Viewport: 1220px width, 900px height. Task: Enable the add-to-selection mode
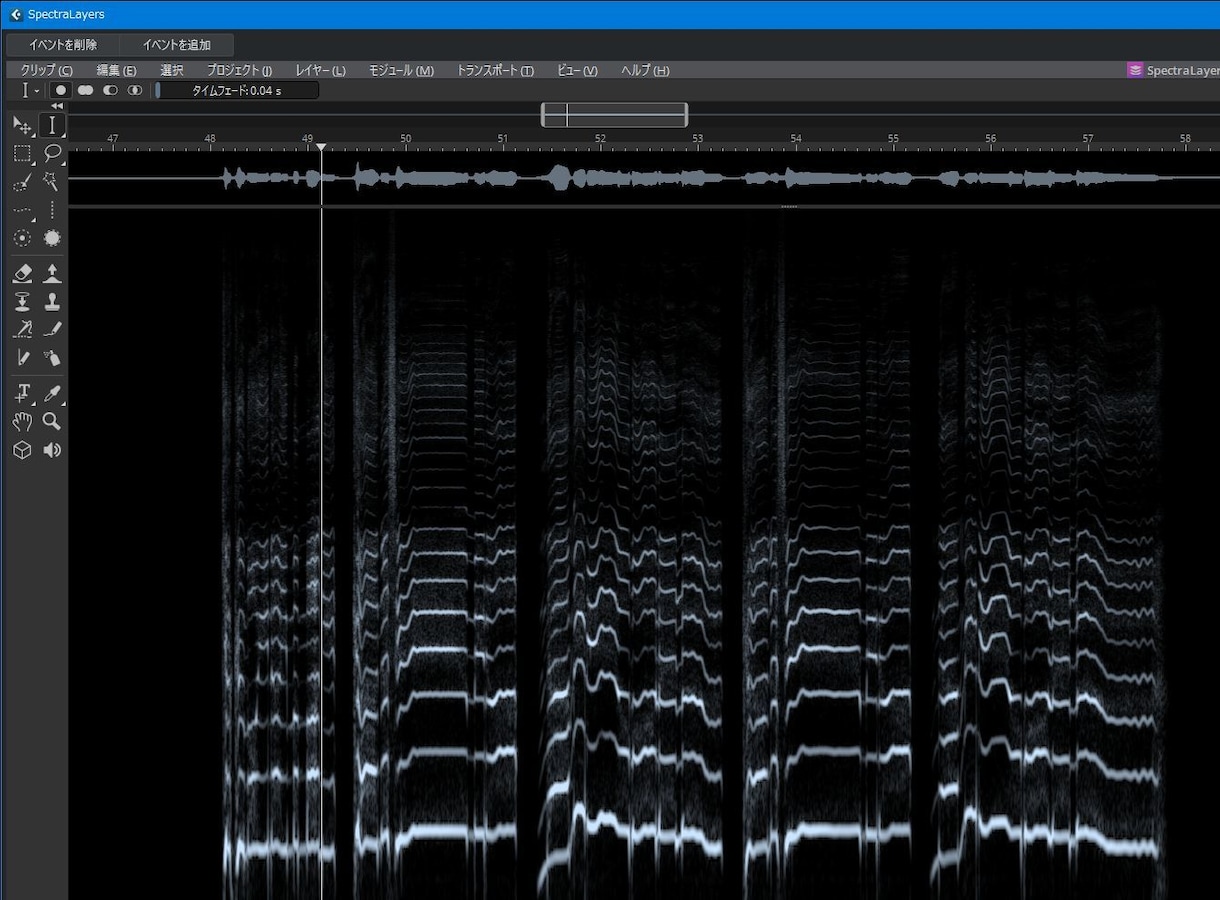click(x=86, y=90)
